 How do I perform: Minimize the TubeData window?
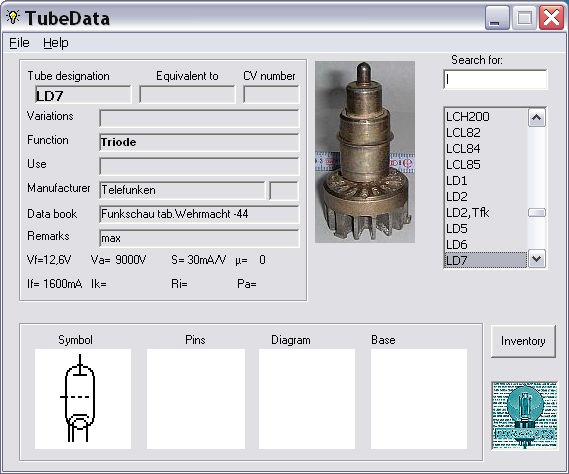pyautogui.click(x=497, y=18)
